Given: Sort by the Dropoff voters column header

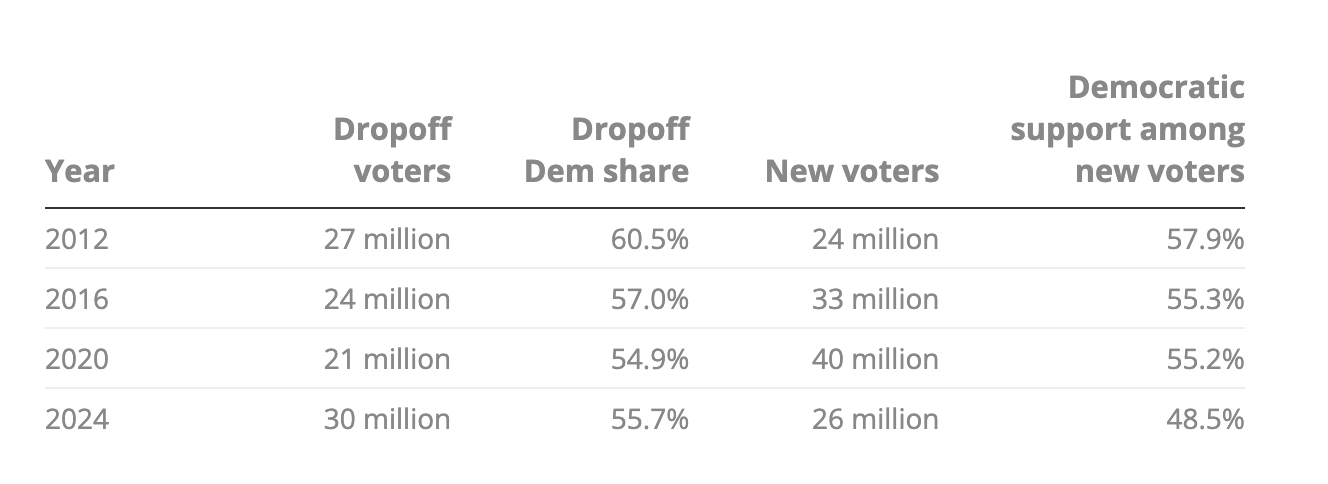Looking at the screenshot, I should (x=392, y=150).
